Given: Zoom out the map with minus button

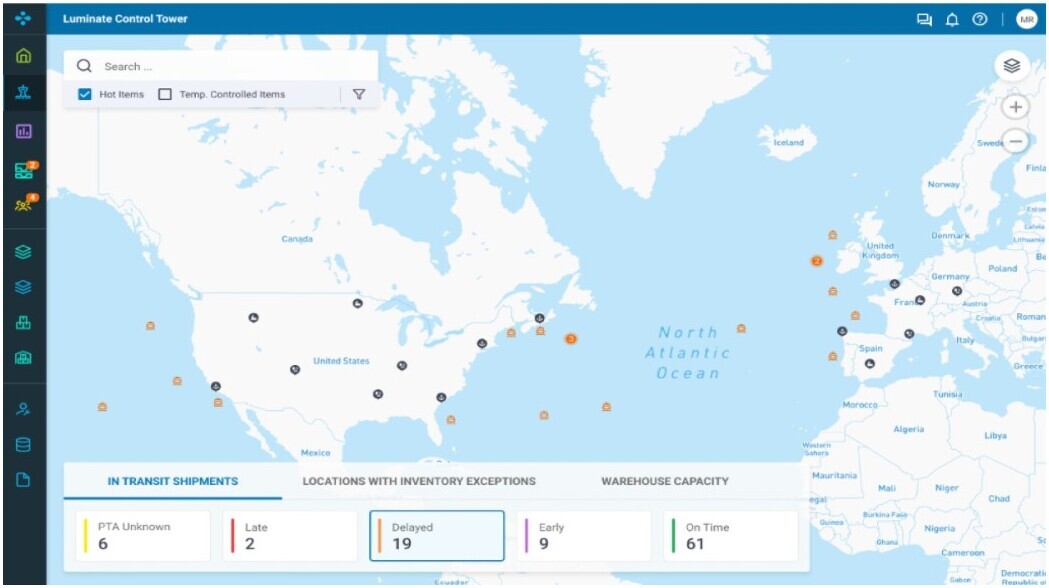Looking at the screenshot, I should (x=1016, y=141).
